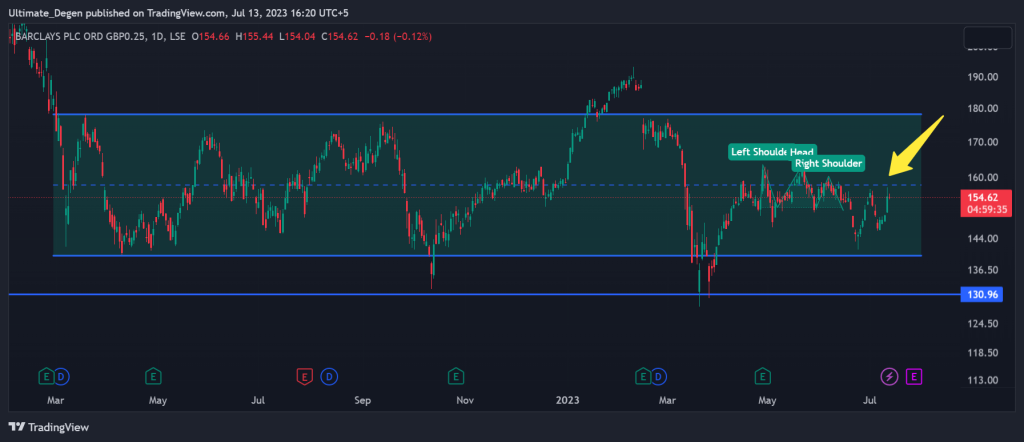Click the 180.00 price axis label
The image size is (1024, 442).
pyautogui.click(x=981, y=108)
